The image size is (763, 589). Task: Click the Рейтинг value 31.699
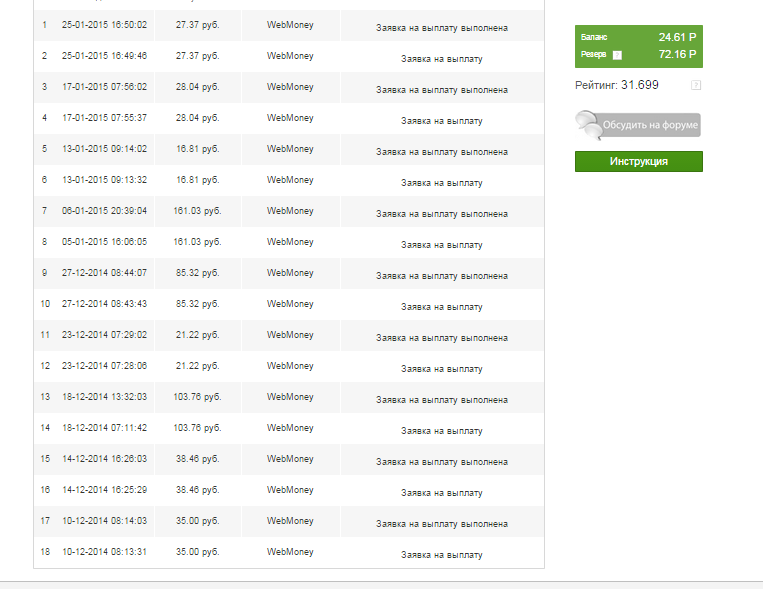(640, 85)
